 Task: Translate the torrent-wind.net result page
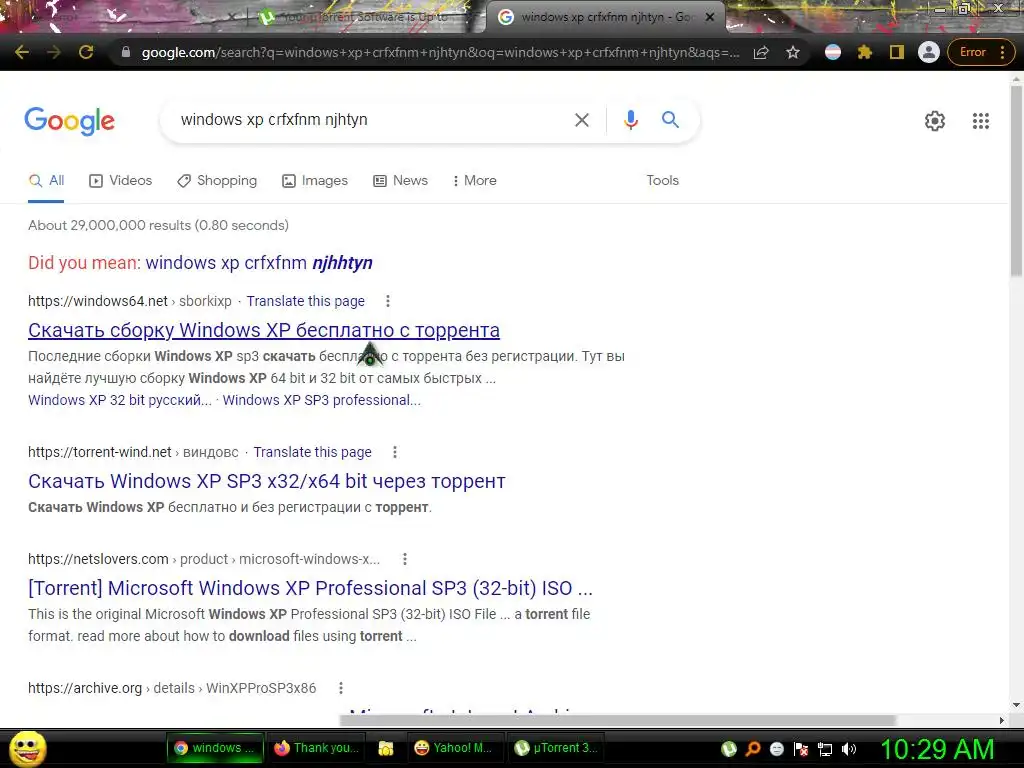click(312, 452)
